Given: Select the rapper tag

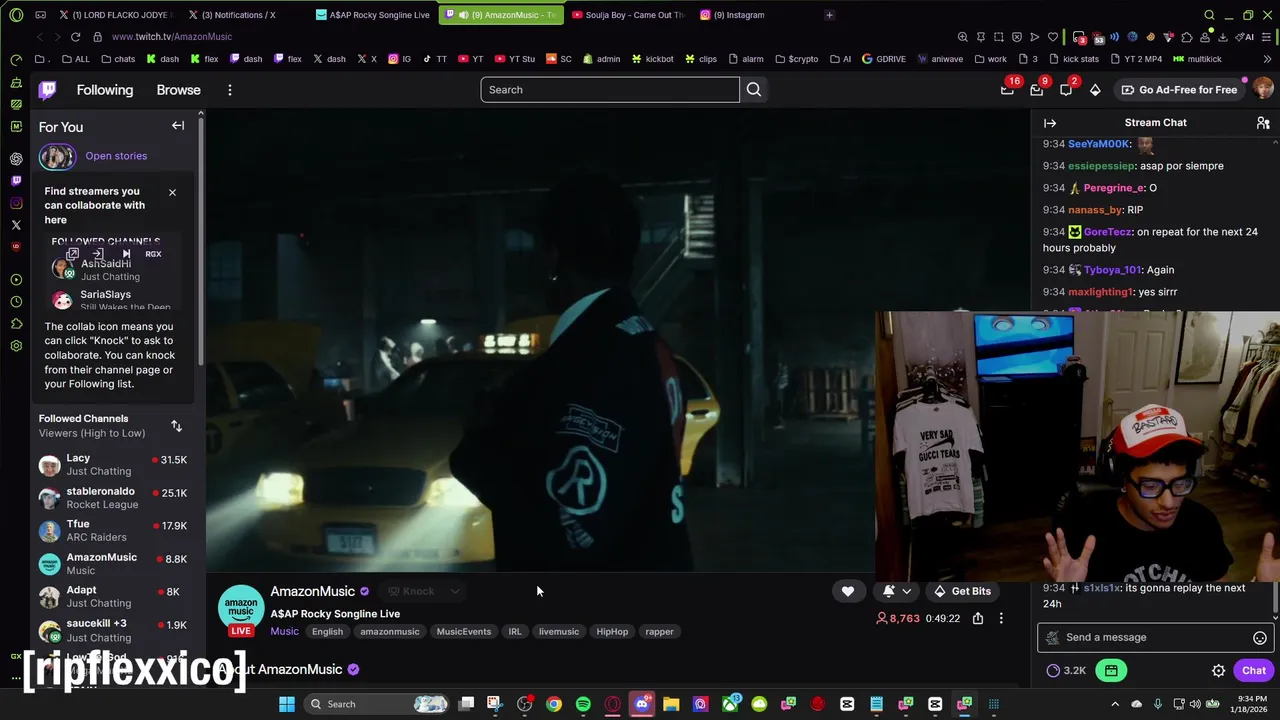Looking at the screenshot, I should 659,632.
